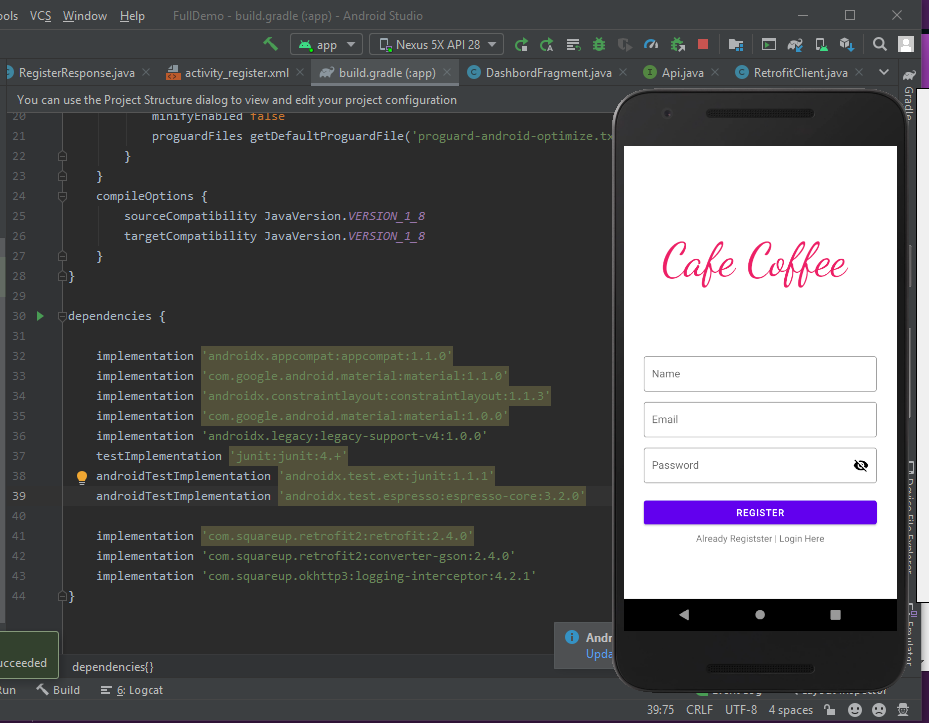Tap the REGISTER button in emulator

(x=760, y=513)
